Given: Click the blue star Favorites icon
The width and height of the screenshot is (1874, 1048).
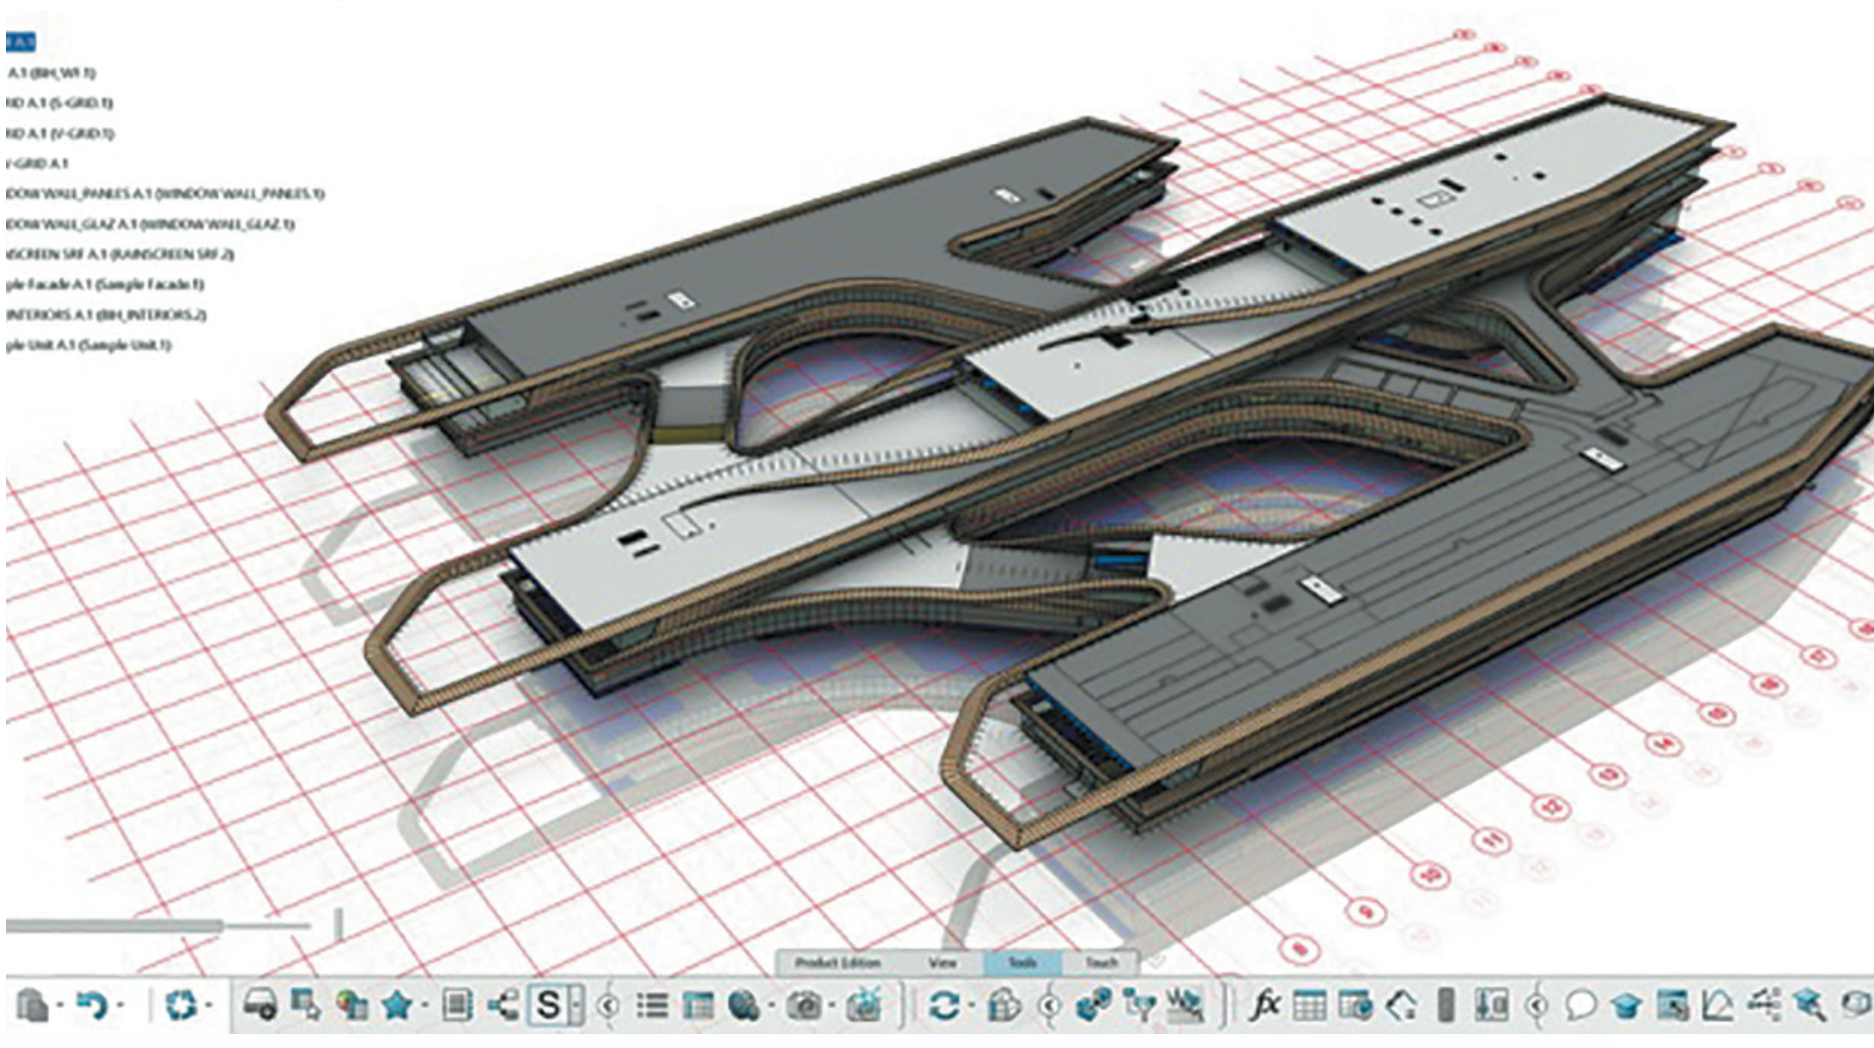Looking at the screenshot, I should click(x=397, y=1004).
